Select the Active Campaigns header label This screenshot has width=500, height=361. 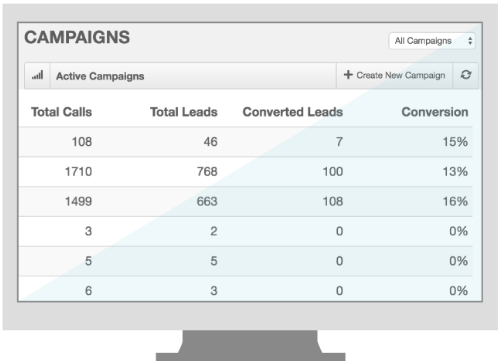click(100, 76)
